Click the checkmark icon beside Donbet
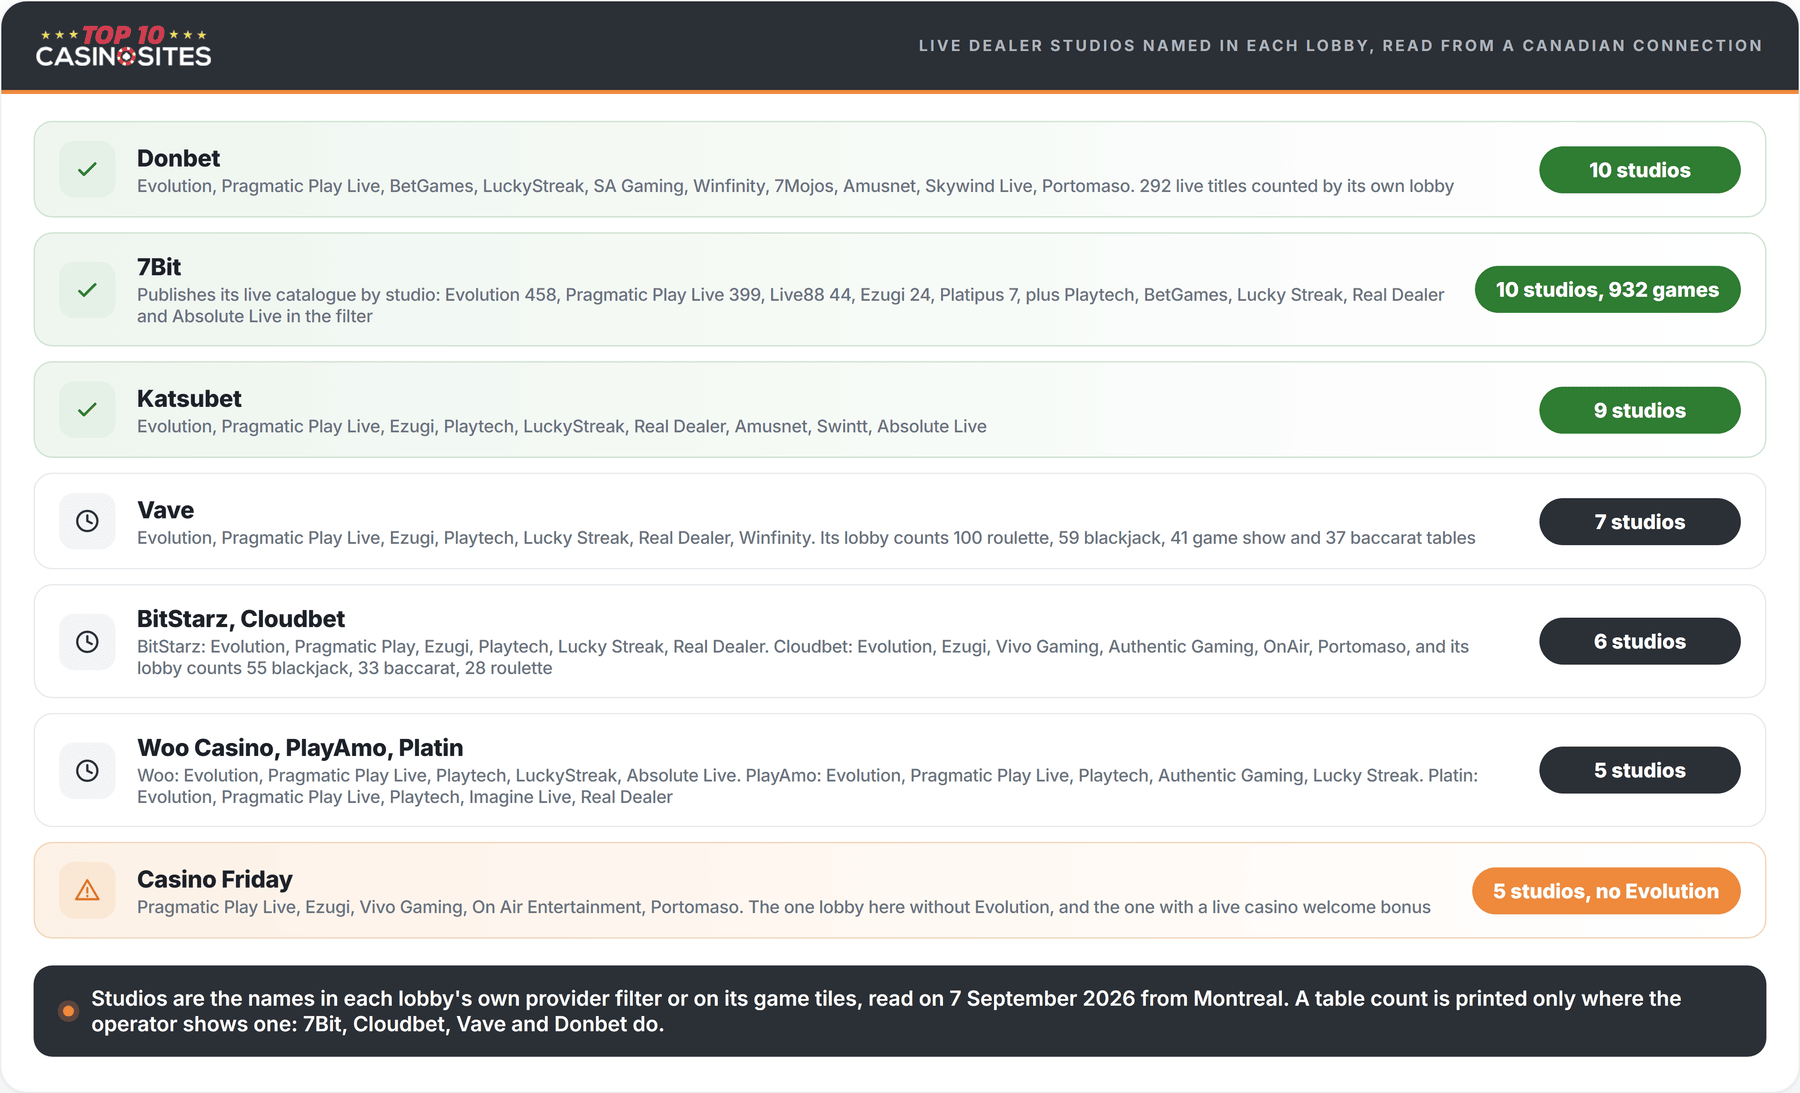 [x=88, y=169]
